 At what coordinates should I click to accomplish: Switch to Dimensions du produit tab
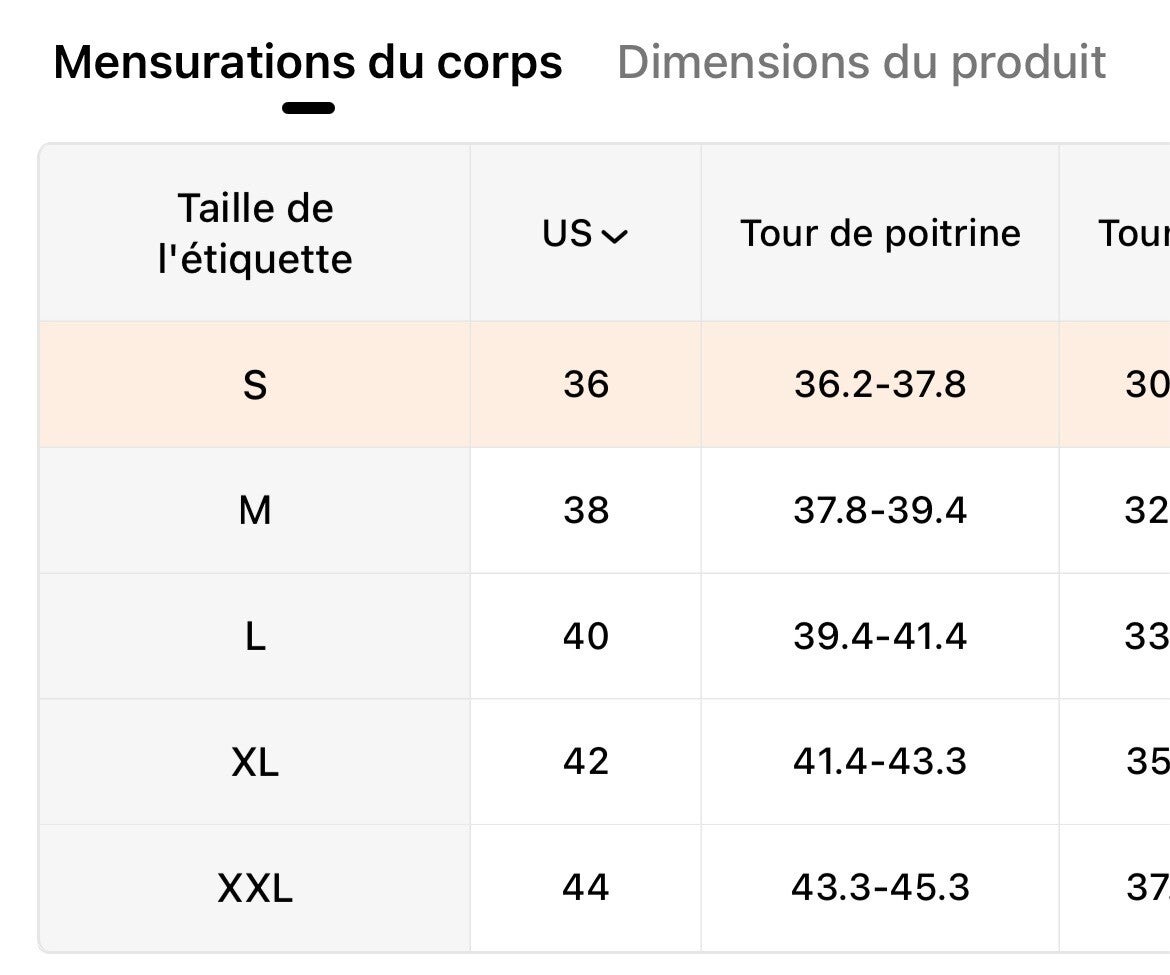861,62
